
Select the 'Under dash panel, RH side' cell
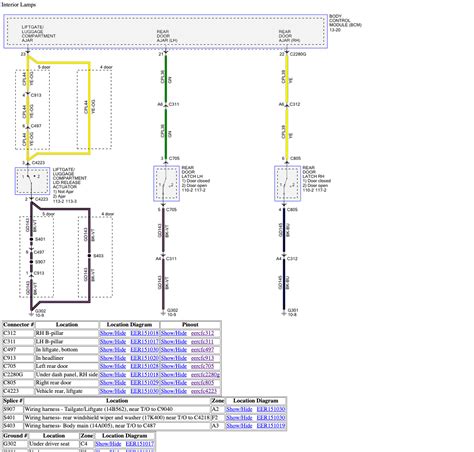67,374
